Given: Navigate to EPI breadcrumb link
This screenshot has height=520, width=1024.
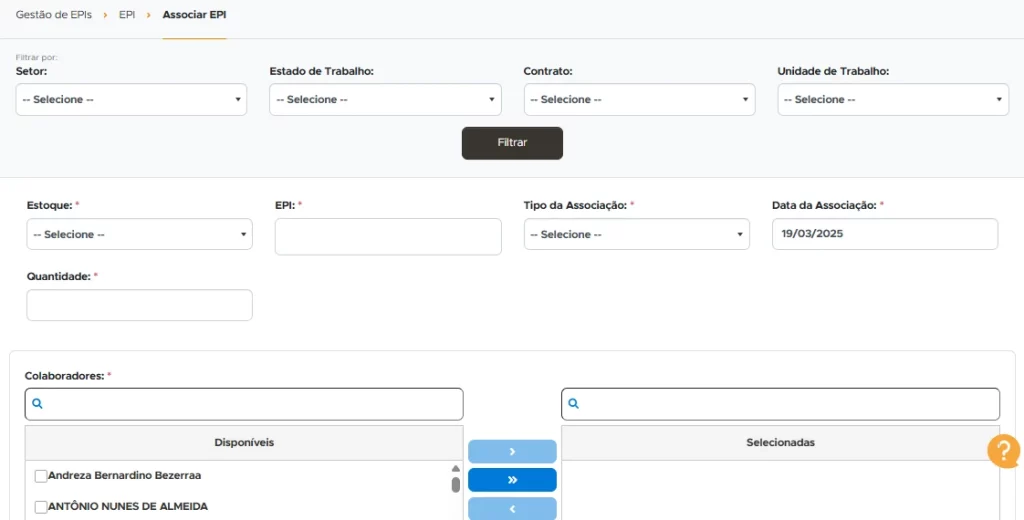Looking at the screenshot, I should coord(127,15).
